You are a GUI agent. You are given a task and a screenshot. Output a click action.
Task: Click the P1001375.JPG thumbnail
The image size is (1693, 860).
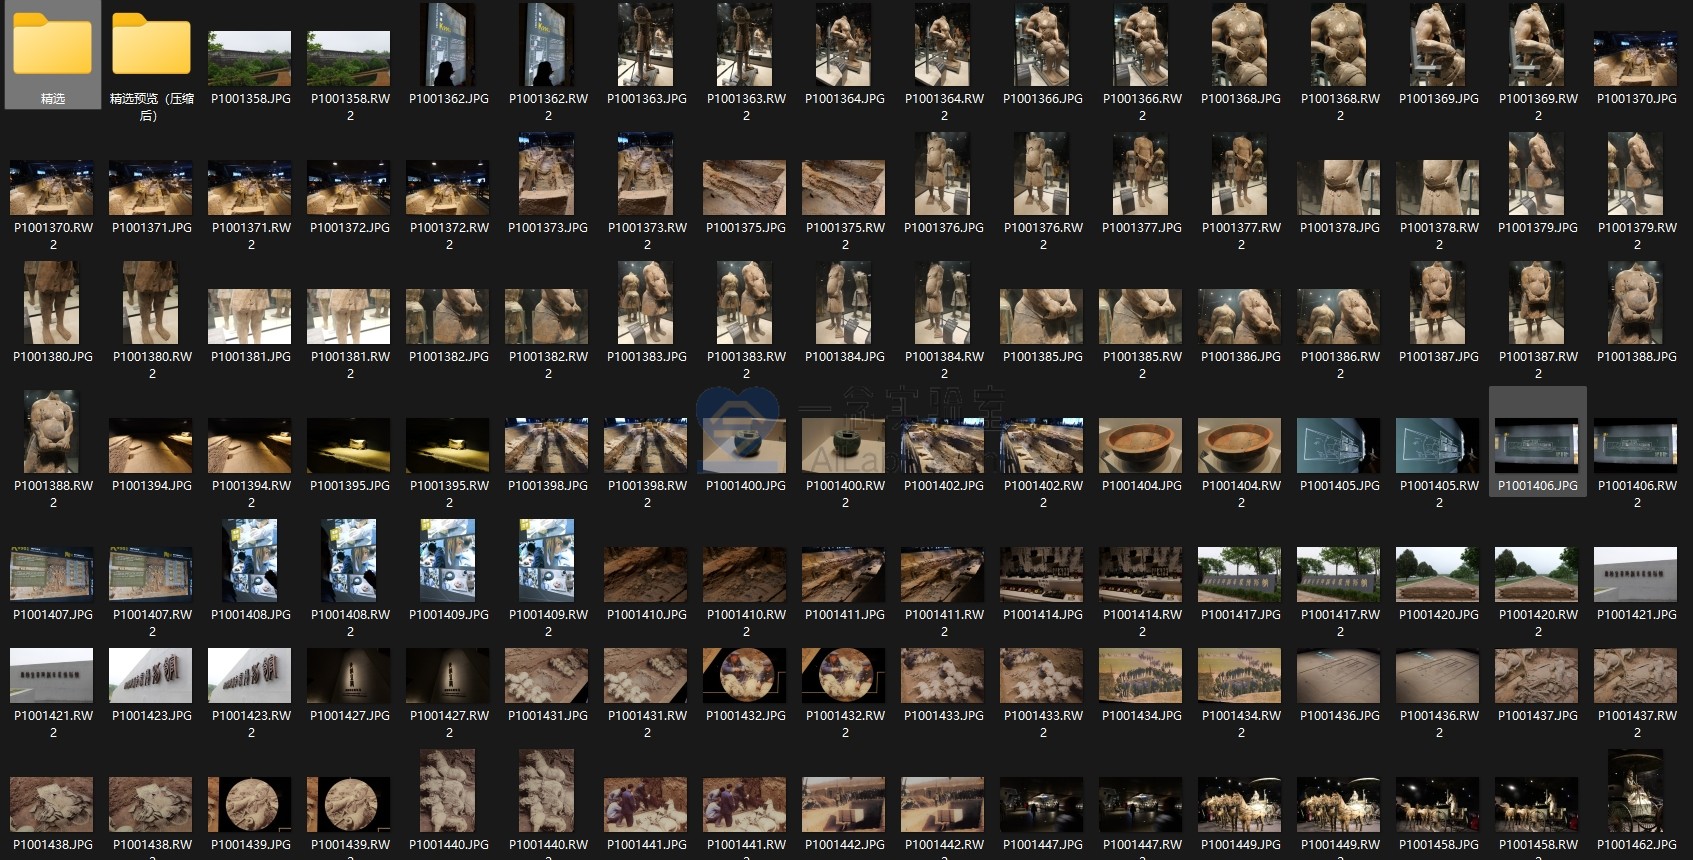[745, 187]
